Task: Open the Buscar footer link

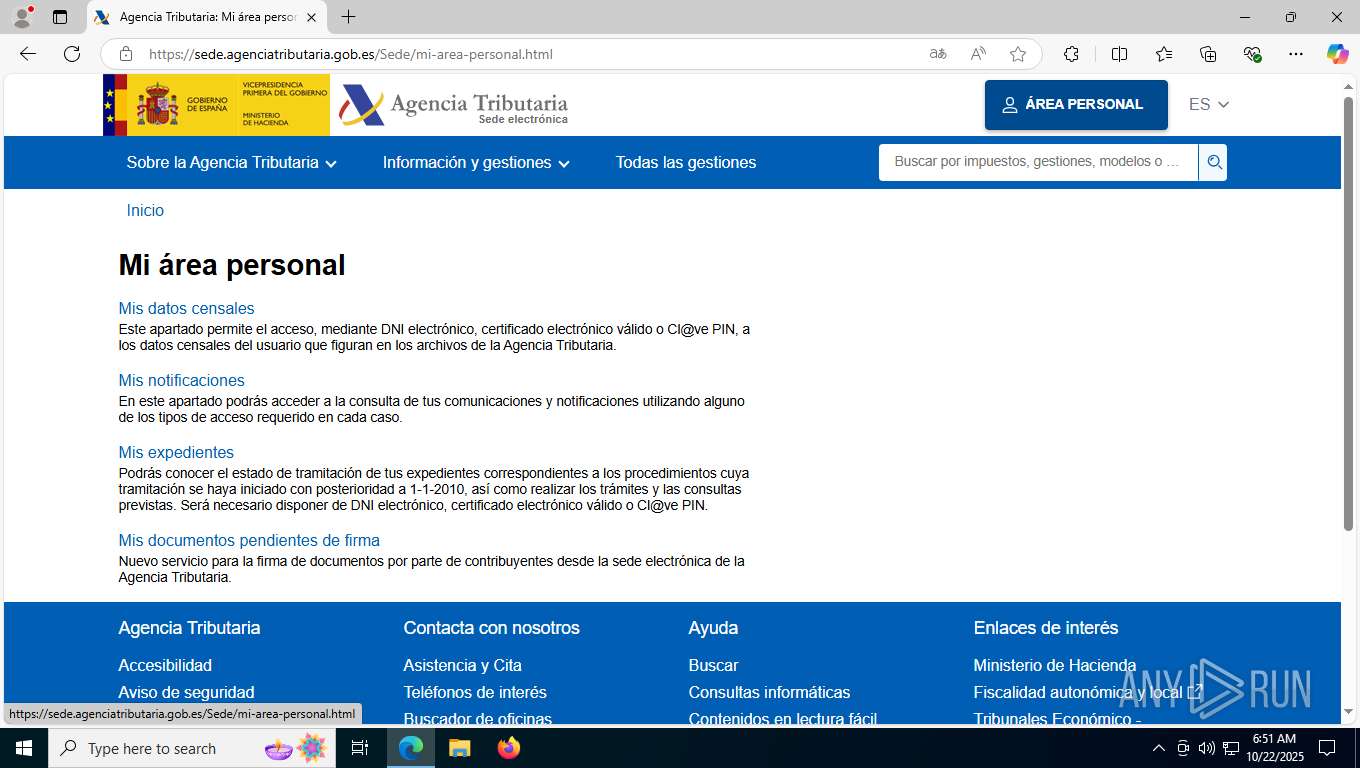Action: tap(713, 666)
